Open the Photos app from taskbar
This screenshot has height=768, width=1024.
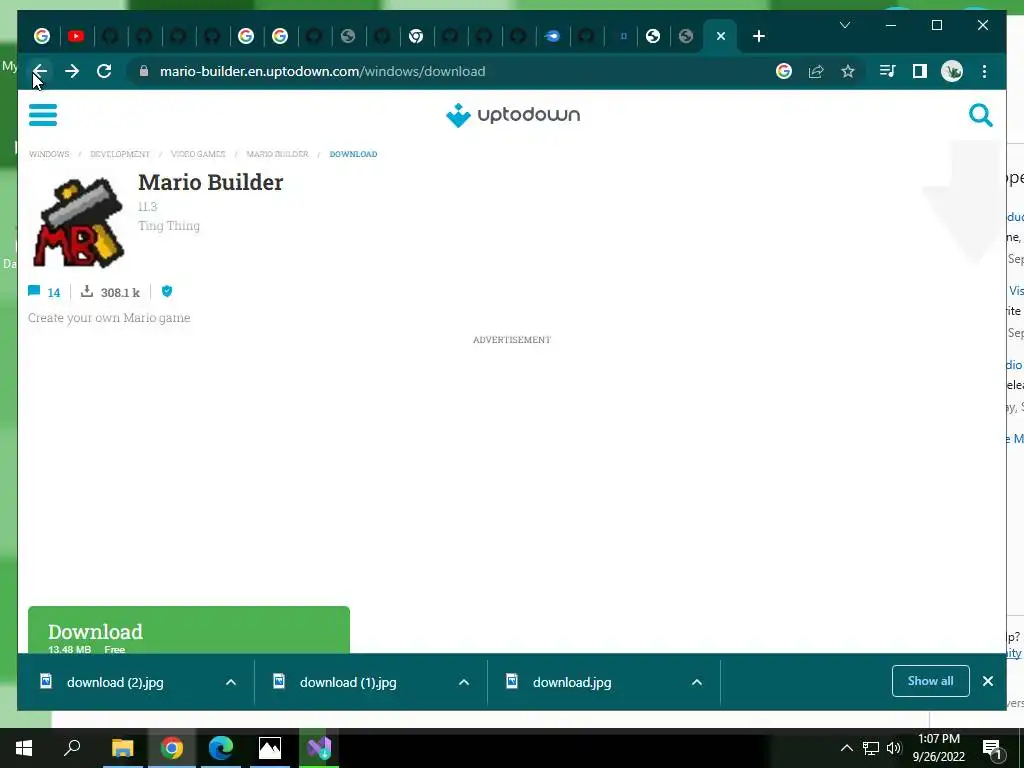pos(270,748)
